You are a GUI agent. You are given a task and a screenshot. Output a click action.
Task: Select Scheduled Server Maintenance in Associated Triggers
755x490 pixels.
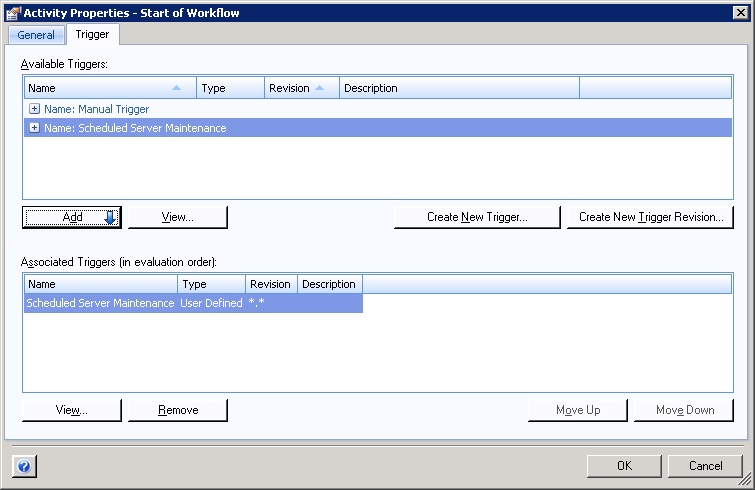pyautogui.click(x=100, y=303)
